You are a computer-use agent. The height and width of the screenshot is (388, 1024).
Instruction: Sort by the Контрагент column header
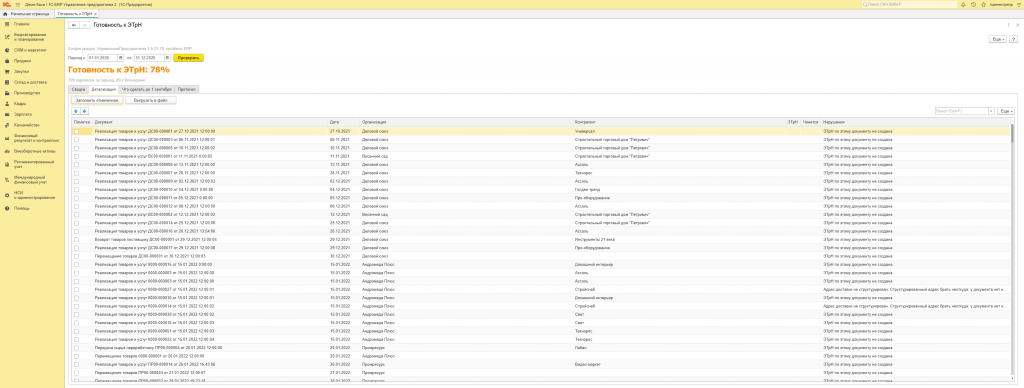pyautogui.click(x=679, y=122)
